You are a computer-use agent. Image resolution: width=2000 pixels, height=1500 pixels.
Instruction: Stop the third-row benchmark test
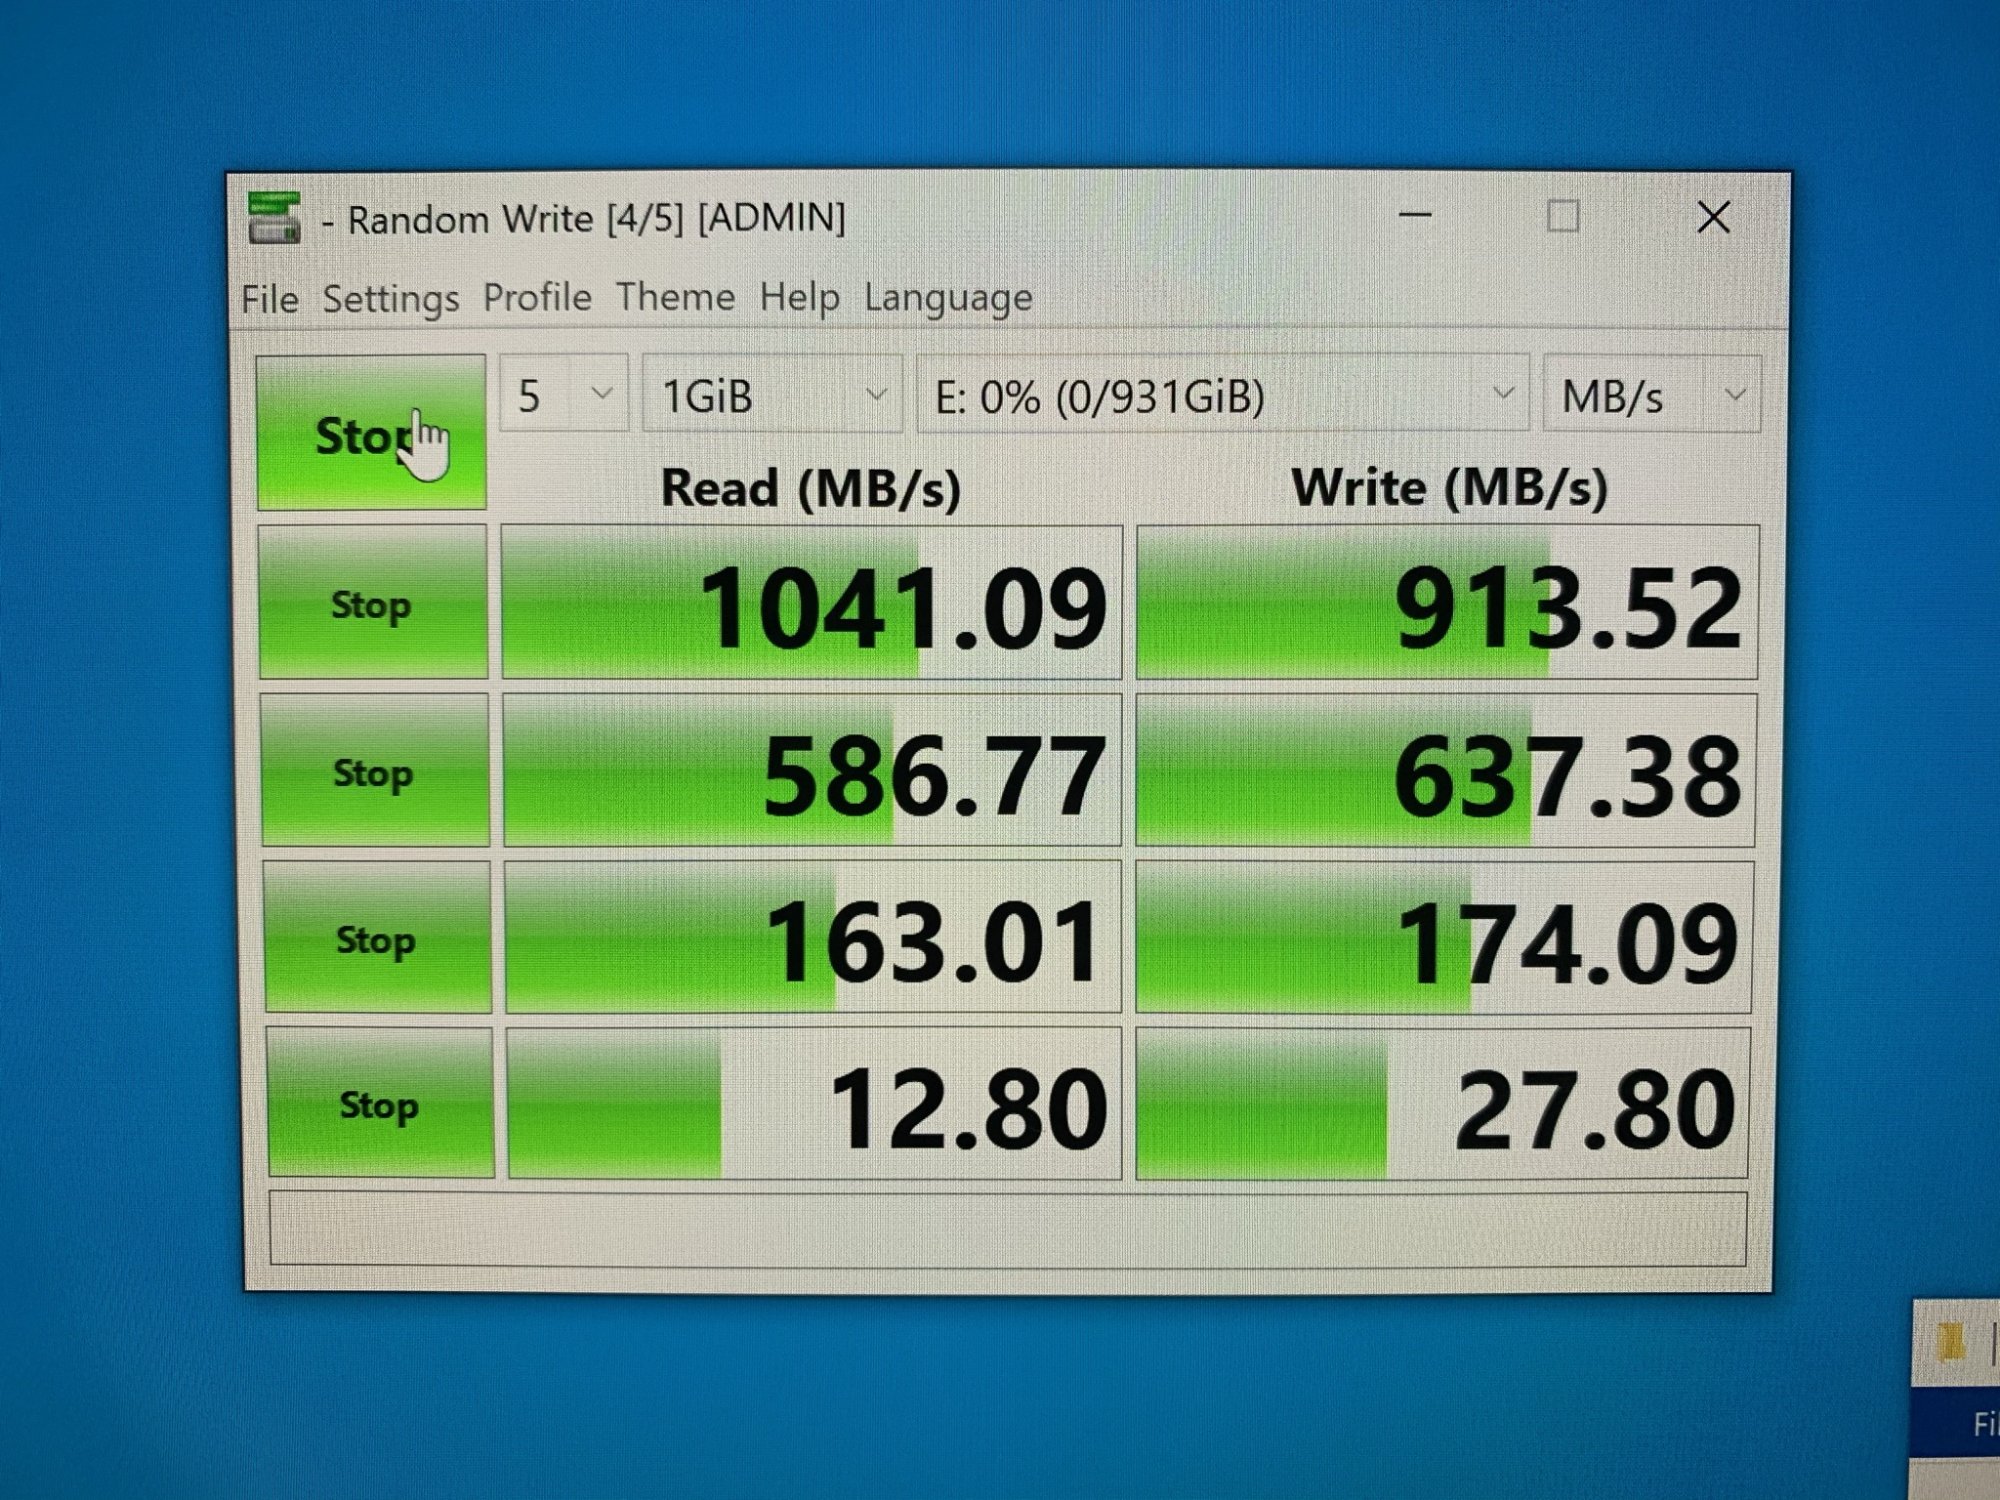376,938
